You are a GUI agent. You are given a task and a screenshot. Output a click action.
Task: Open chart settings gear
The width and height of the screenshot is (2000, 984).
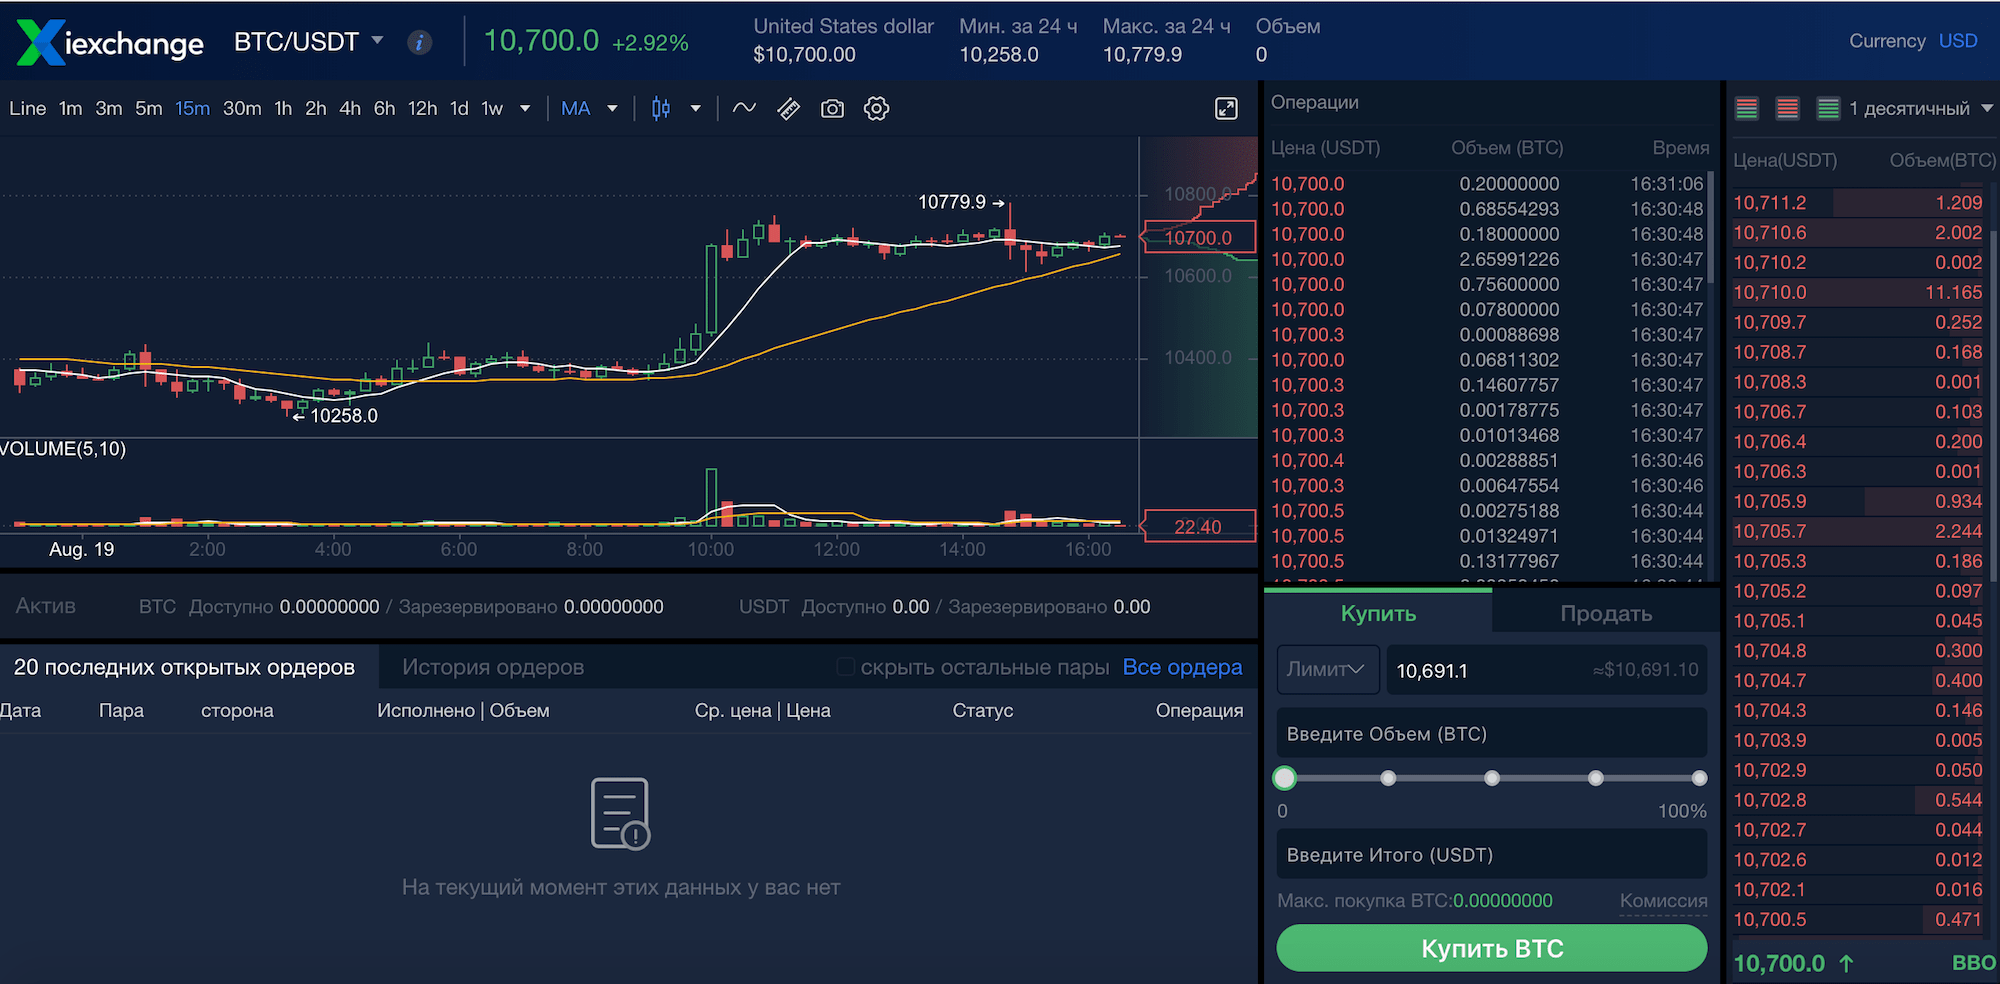(877, 108)
